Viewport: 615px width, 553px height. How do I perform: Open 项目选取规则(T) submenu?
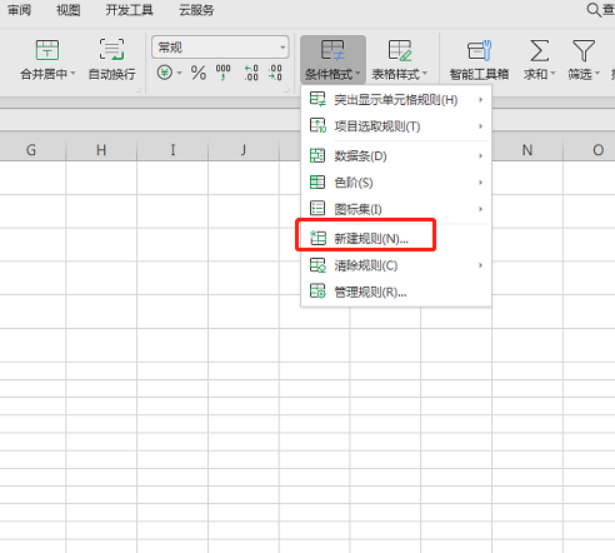pos(396,126)
